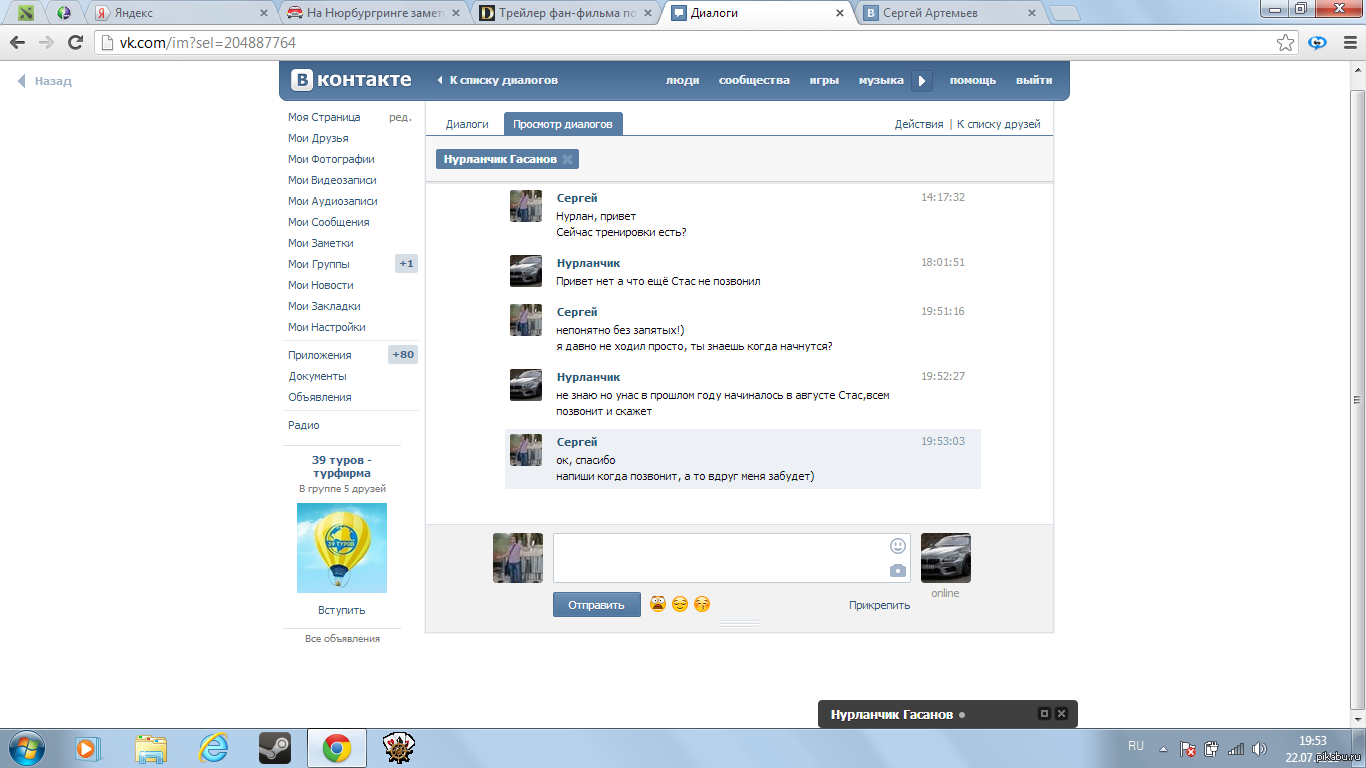Bookmark this page with the star icon
Screen dimensions: 1366x768
(1286, 43)
